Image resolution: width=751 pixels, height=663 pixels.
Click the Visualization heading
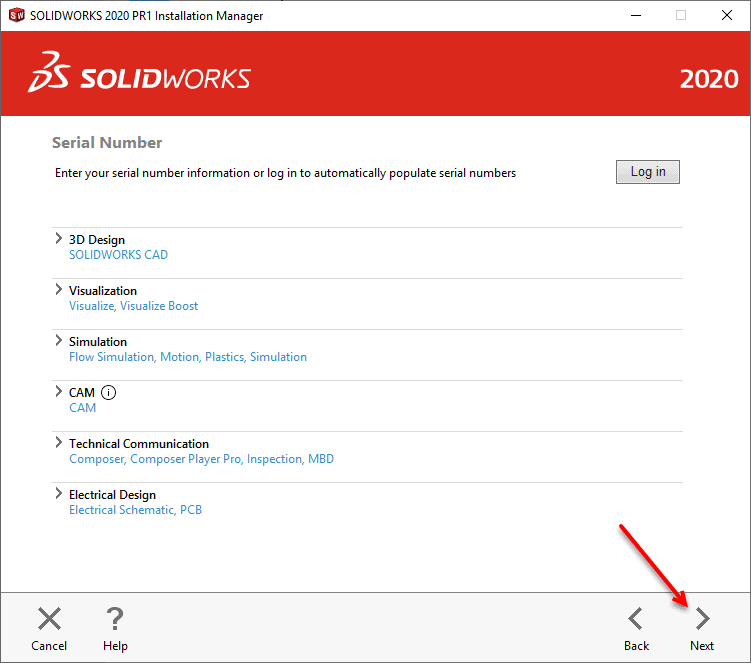pos(103,291)
